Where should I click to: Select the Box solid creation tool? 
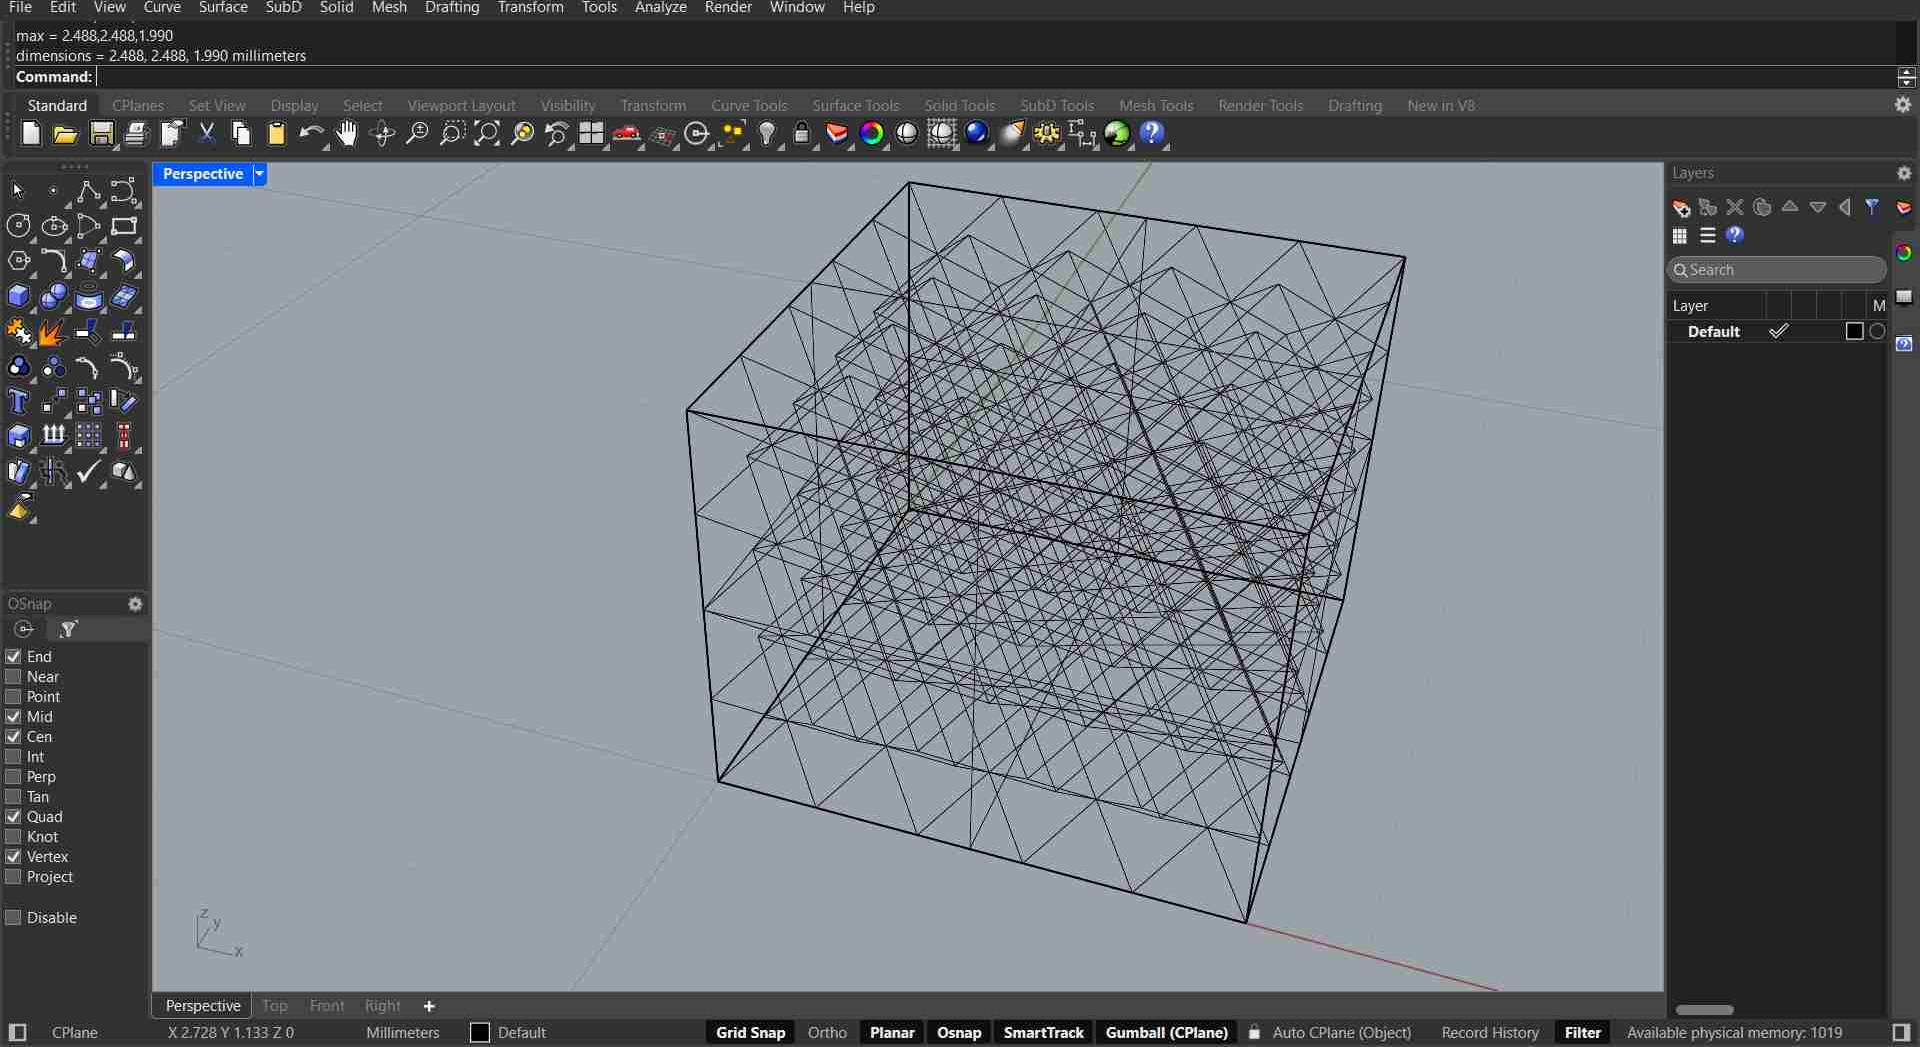click(18, 297)
